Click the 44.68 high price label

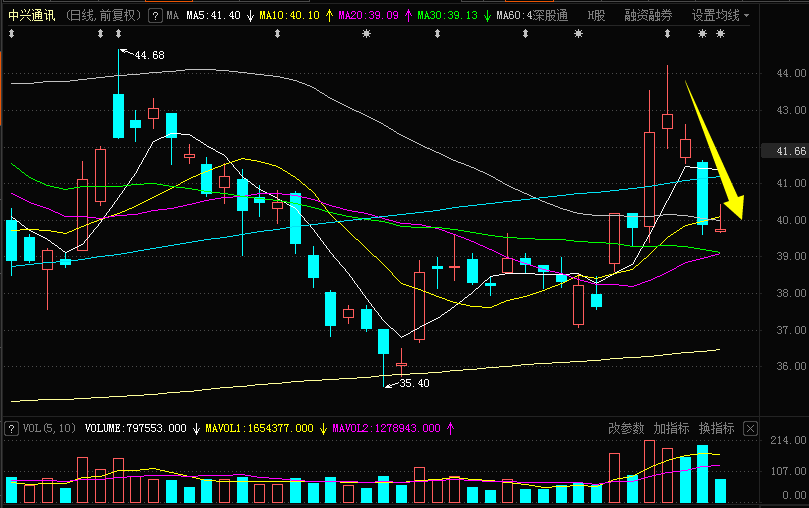coord(150,55)
